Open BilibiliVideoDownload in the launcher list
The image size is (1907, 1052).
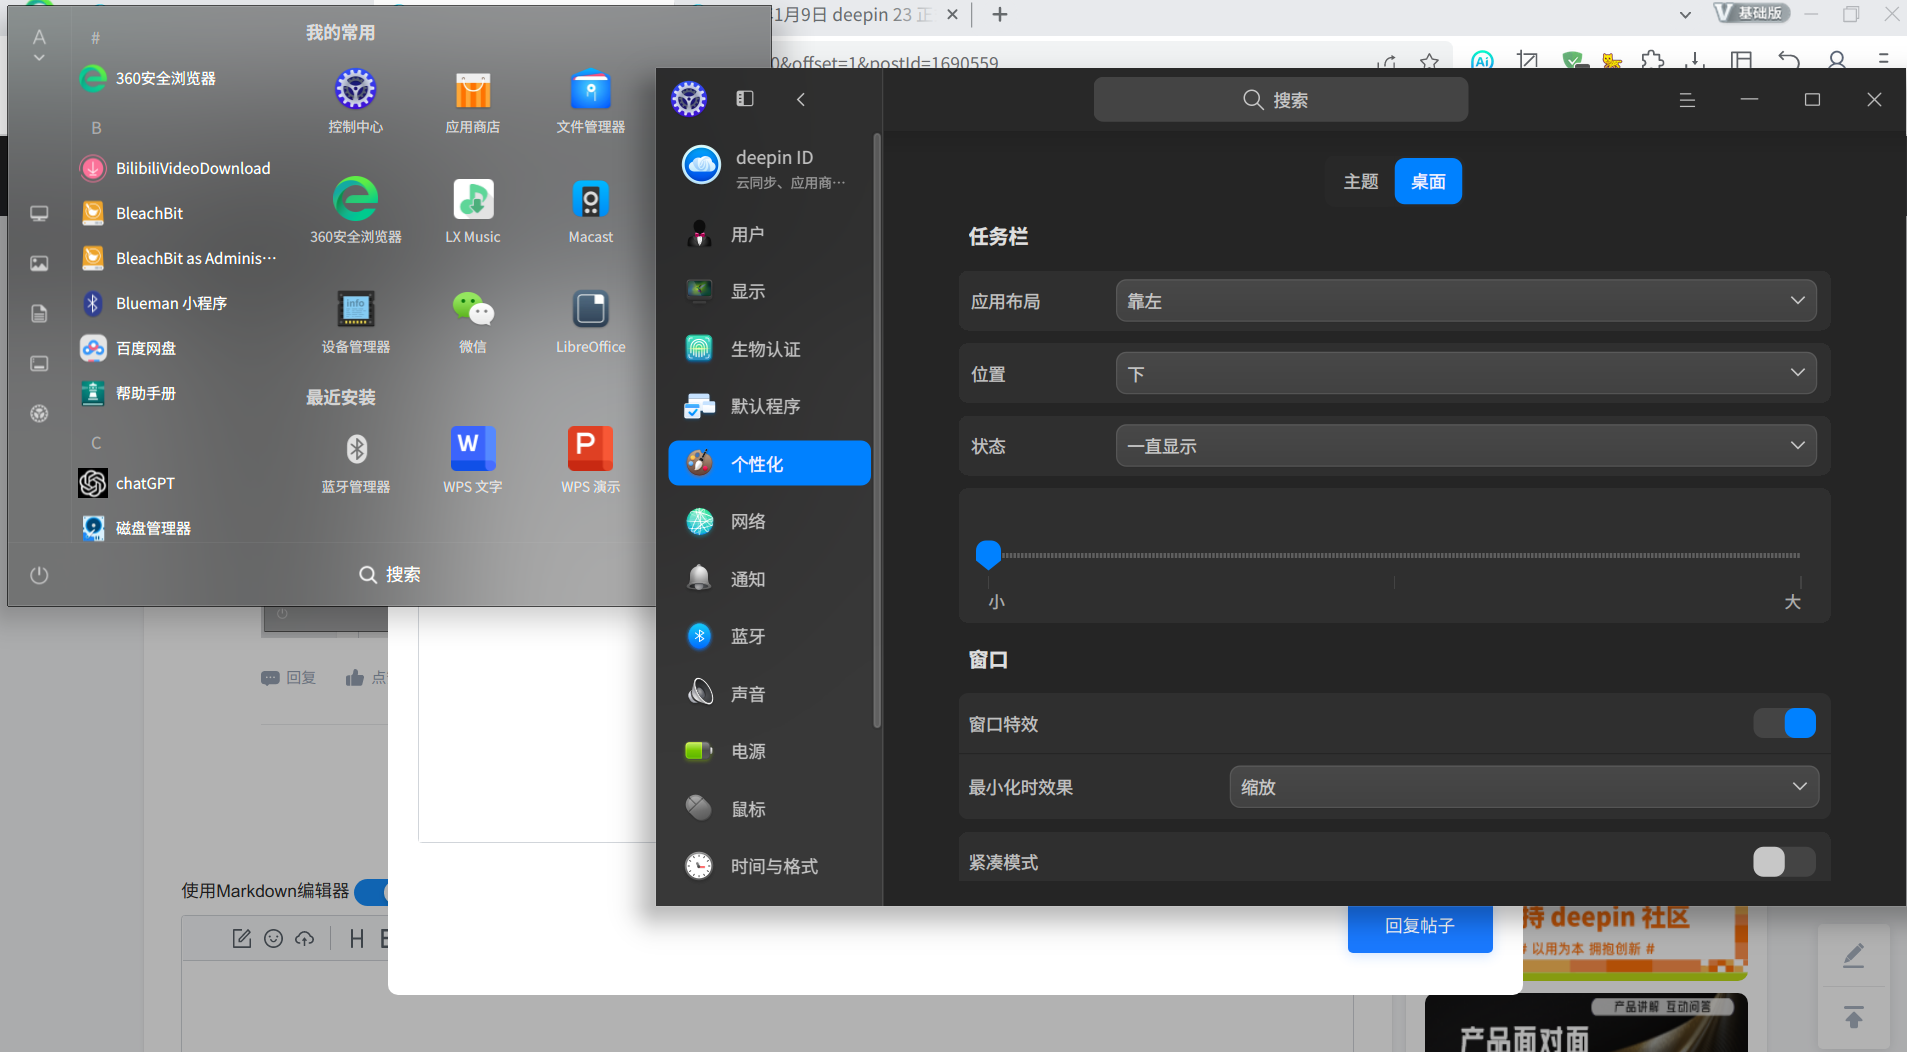[176, 168]
